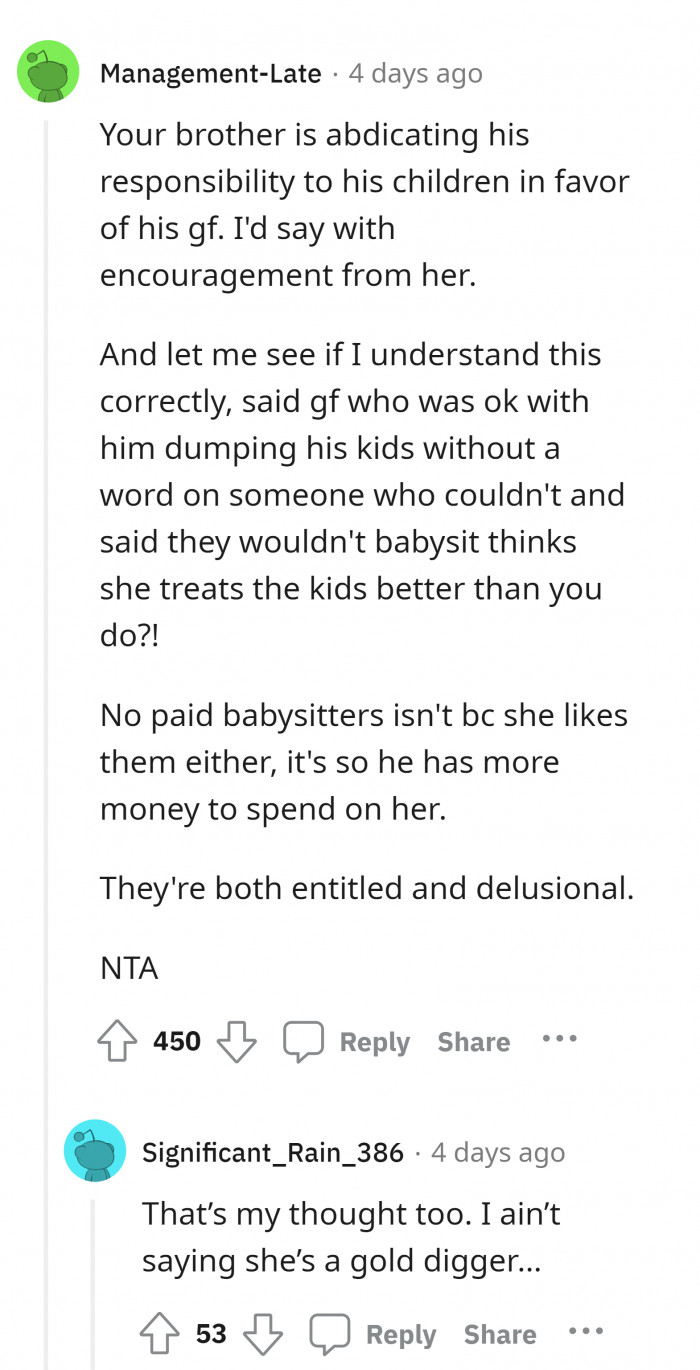The image size is (700, 1370).
Task: Open more options on Management-Late's comment
Action: [x=559, y=1039]
